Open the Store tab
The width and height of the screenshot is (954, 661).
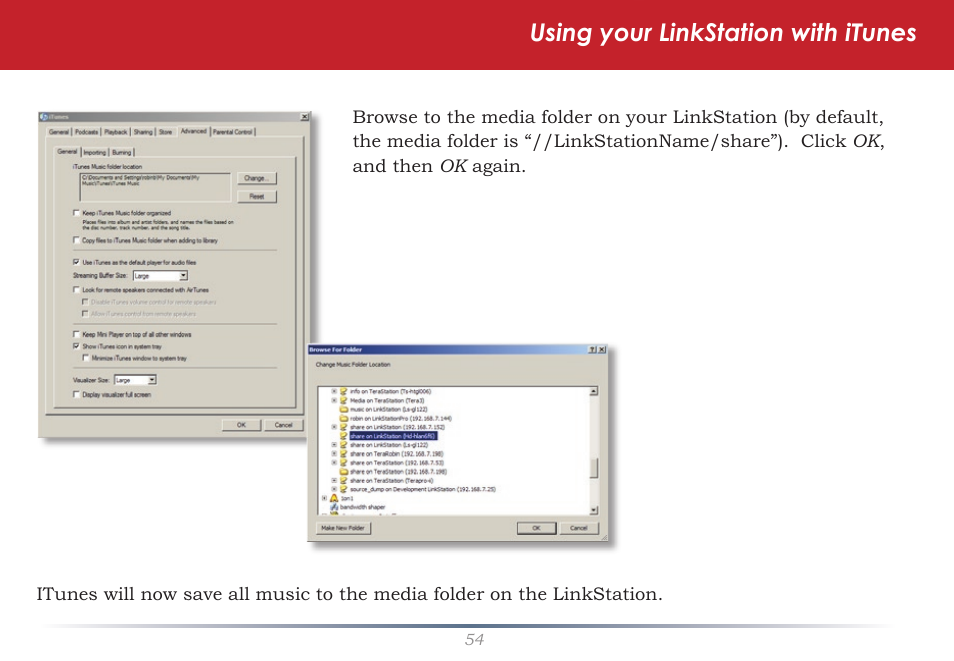pyautogui.click(x=165, y=132)
